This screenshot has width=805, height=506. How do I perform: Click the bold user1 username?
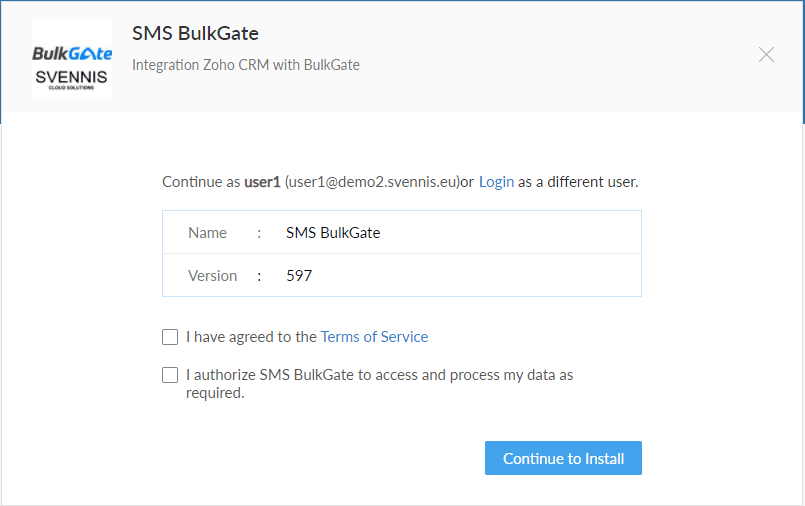click(x=262, y=182)
